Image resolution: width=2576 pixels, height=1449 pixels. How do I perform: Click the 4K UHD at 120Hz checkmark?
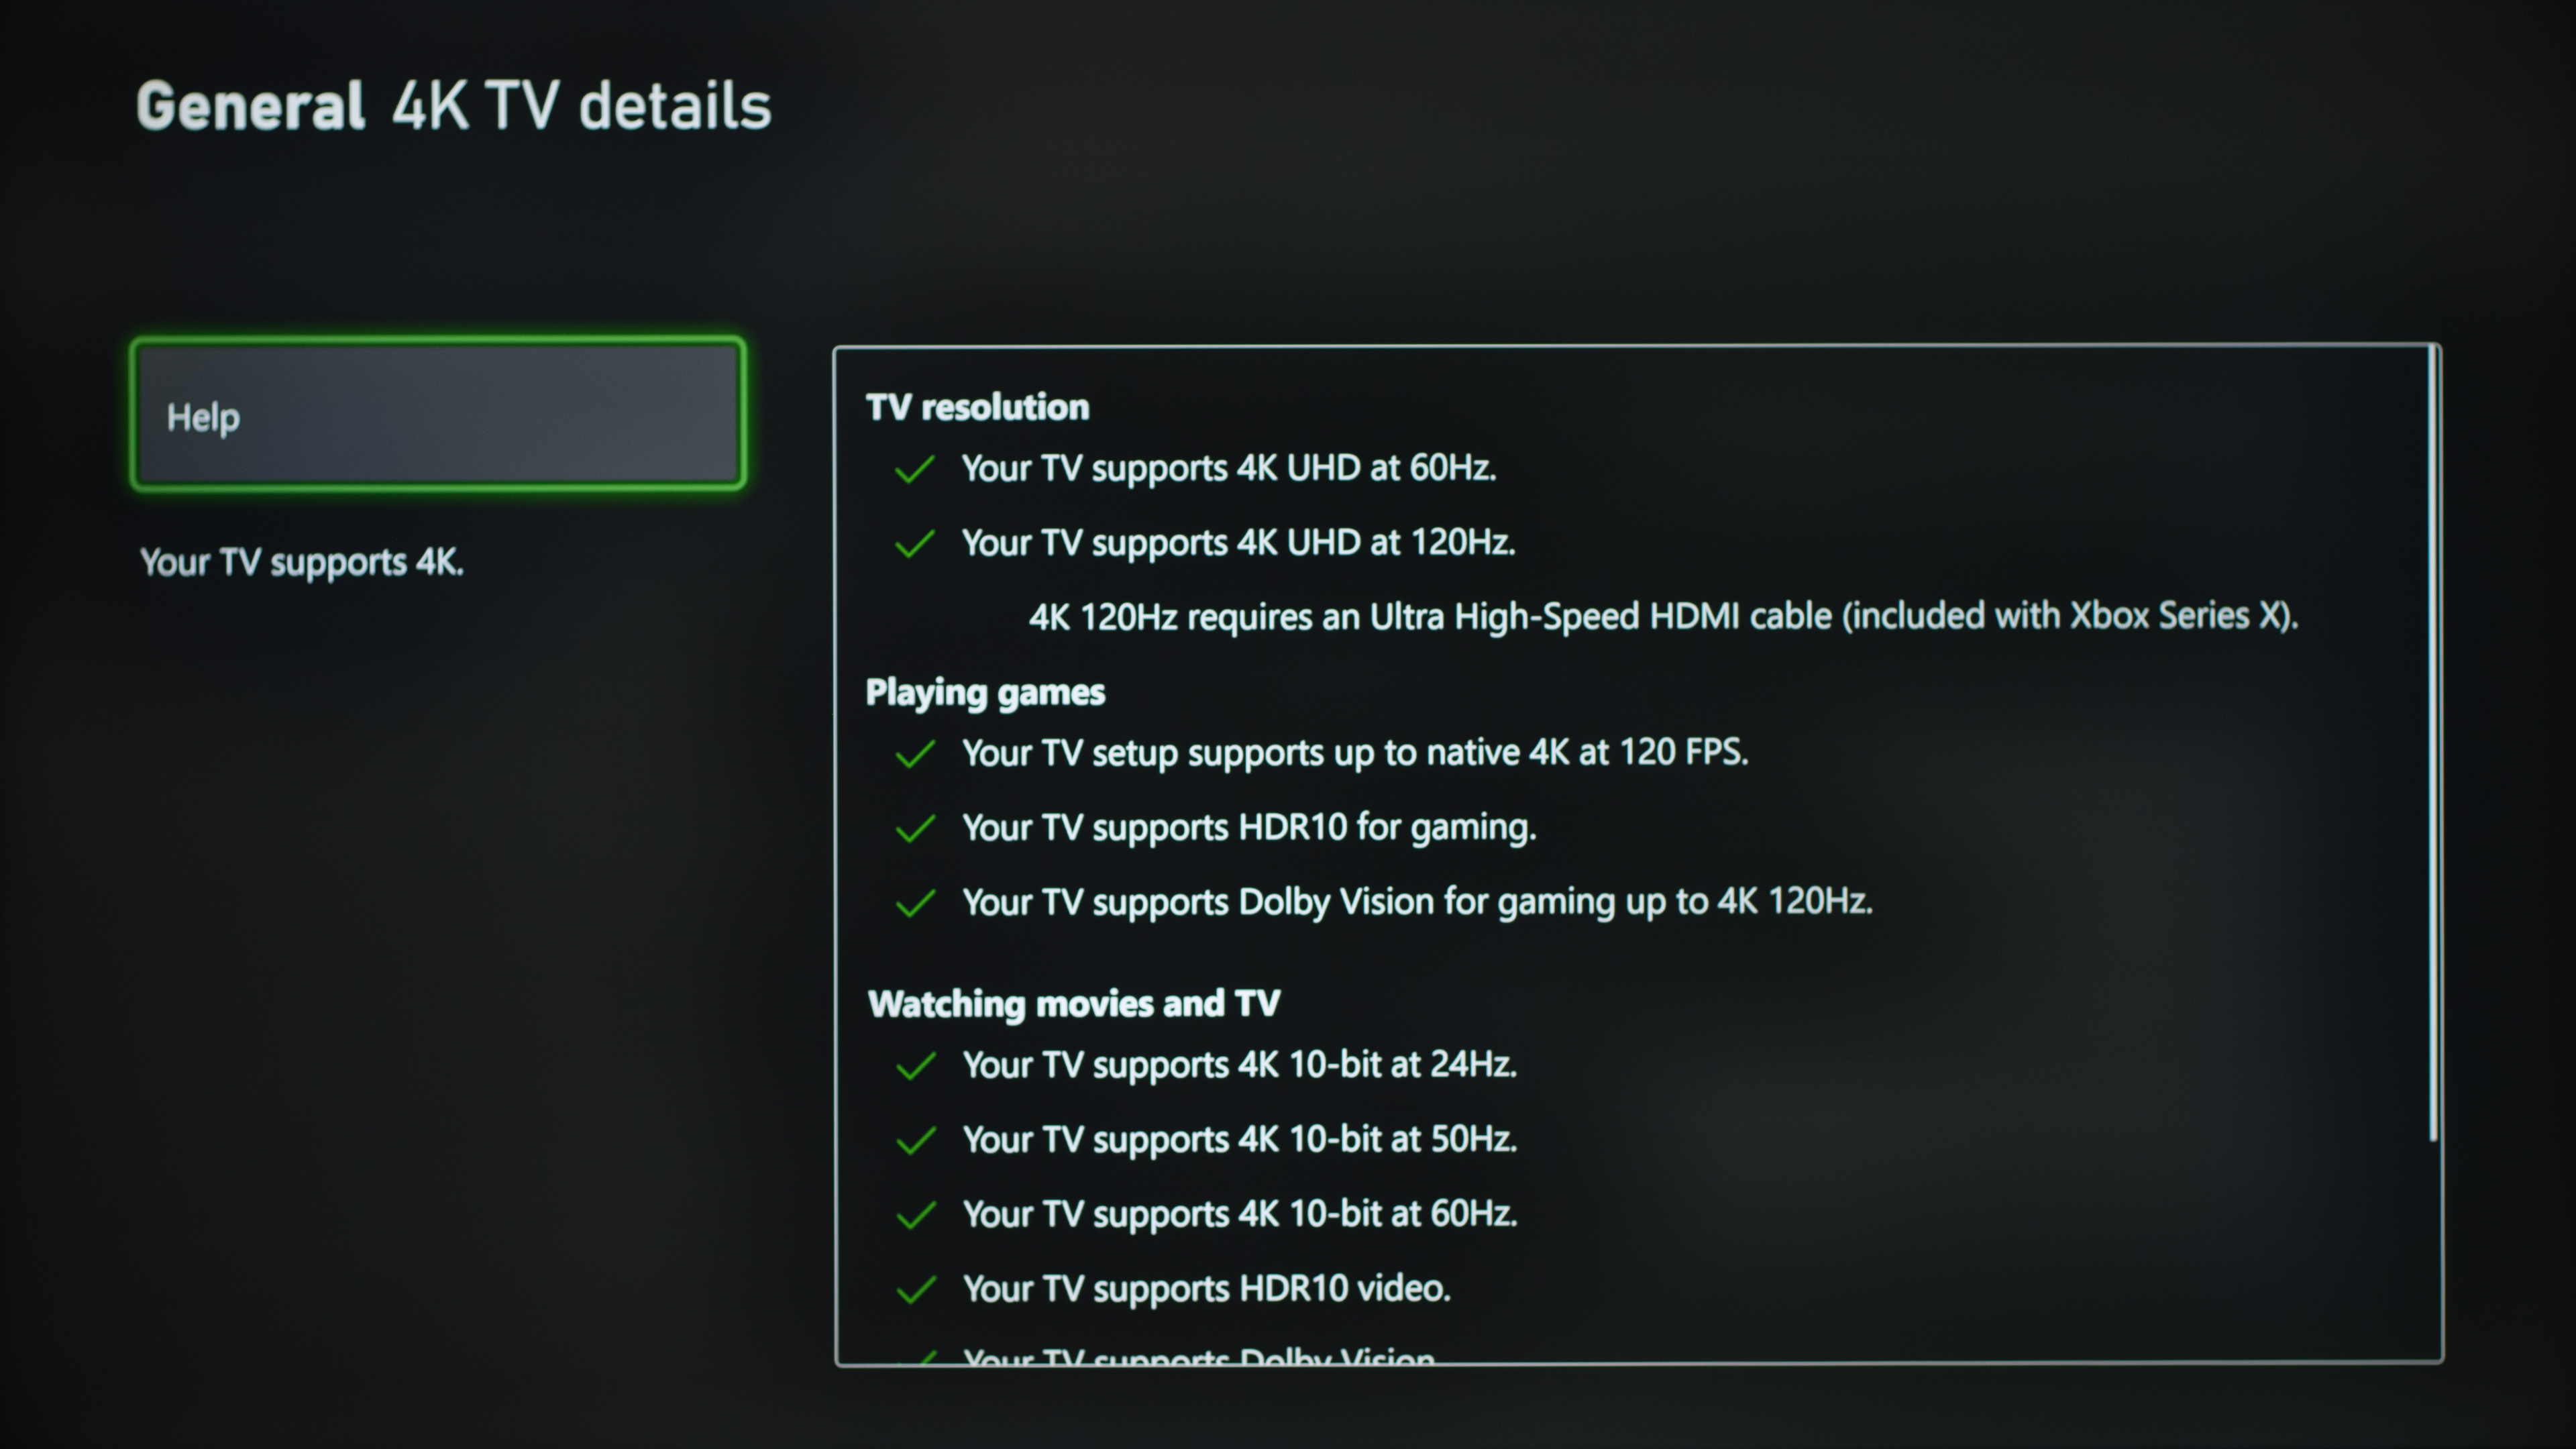tap(915, 544)
